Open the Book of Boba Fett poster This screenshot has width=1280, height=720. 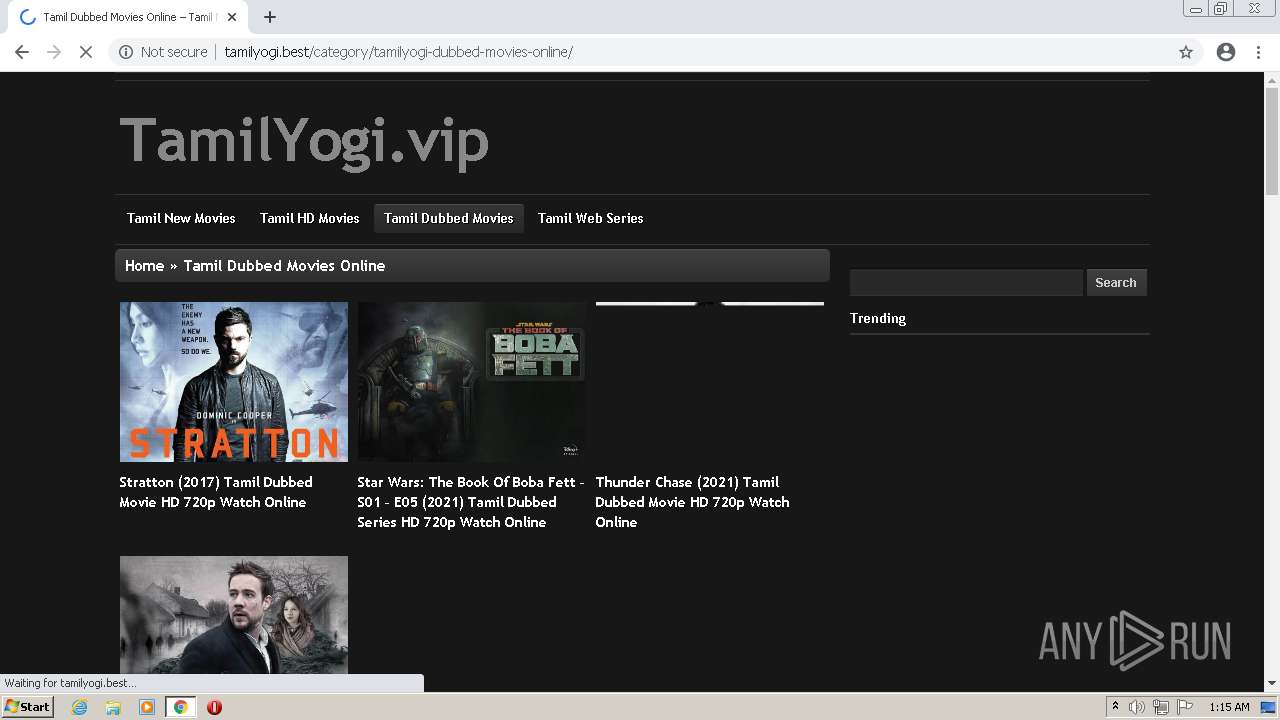pos(472,382)
